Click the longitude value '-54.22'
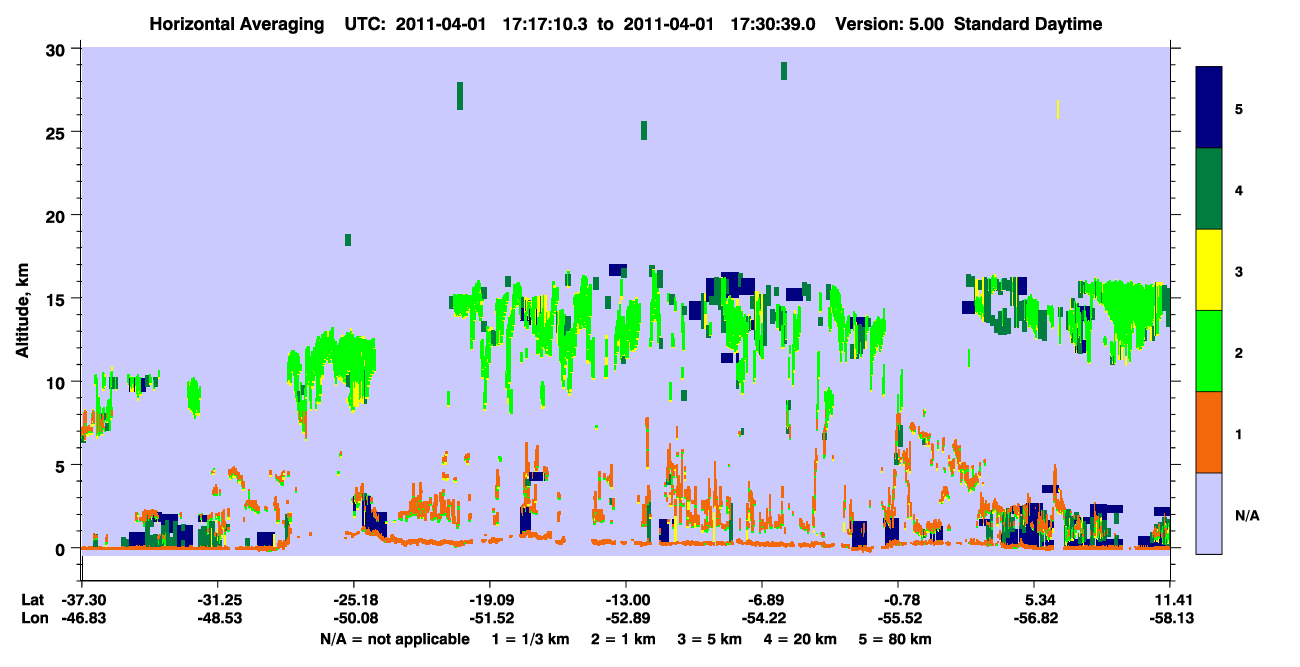 click(x=763, y=618)
